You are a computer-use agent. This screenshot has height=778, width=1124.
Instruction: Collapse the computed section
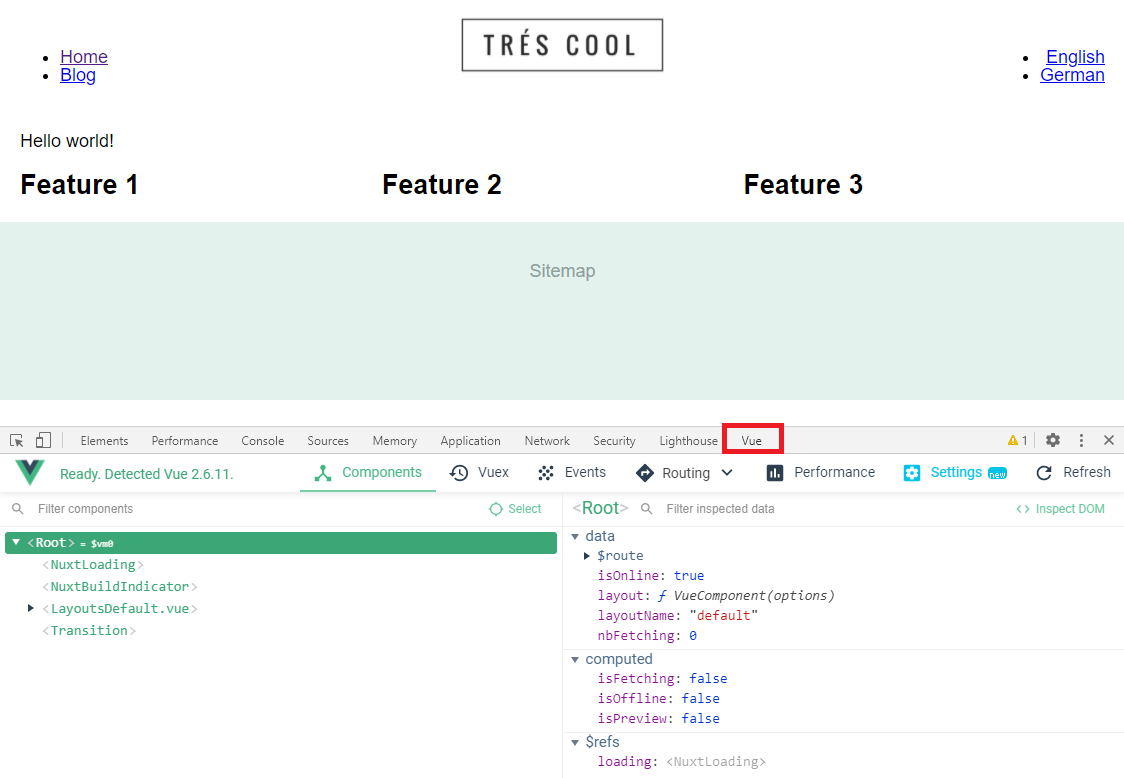(x=575, y=659)
